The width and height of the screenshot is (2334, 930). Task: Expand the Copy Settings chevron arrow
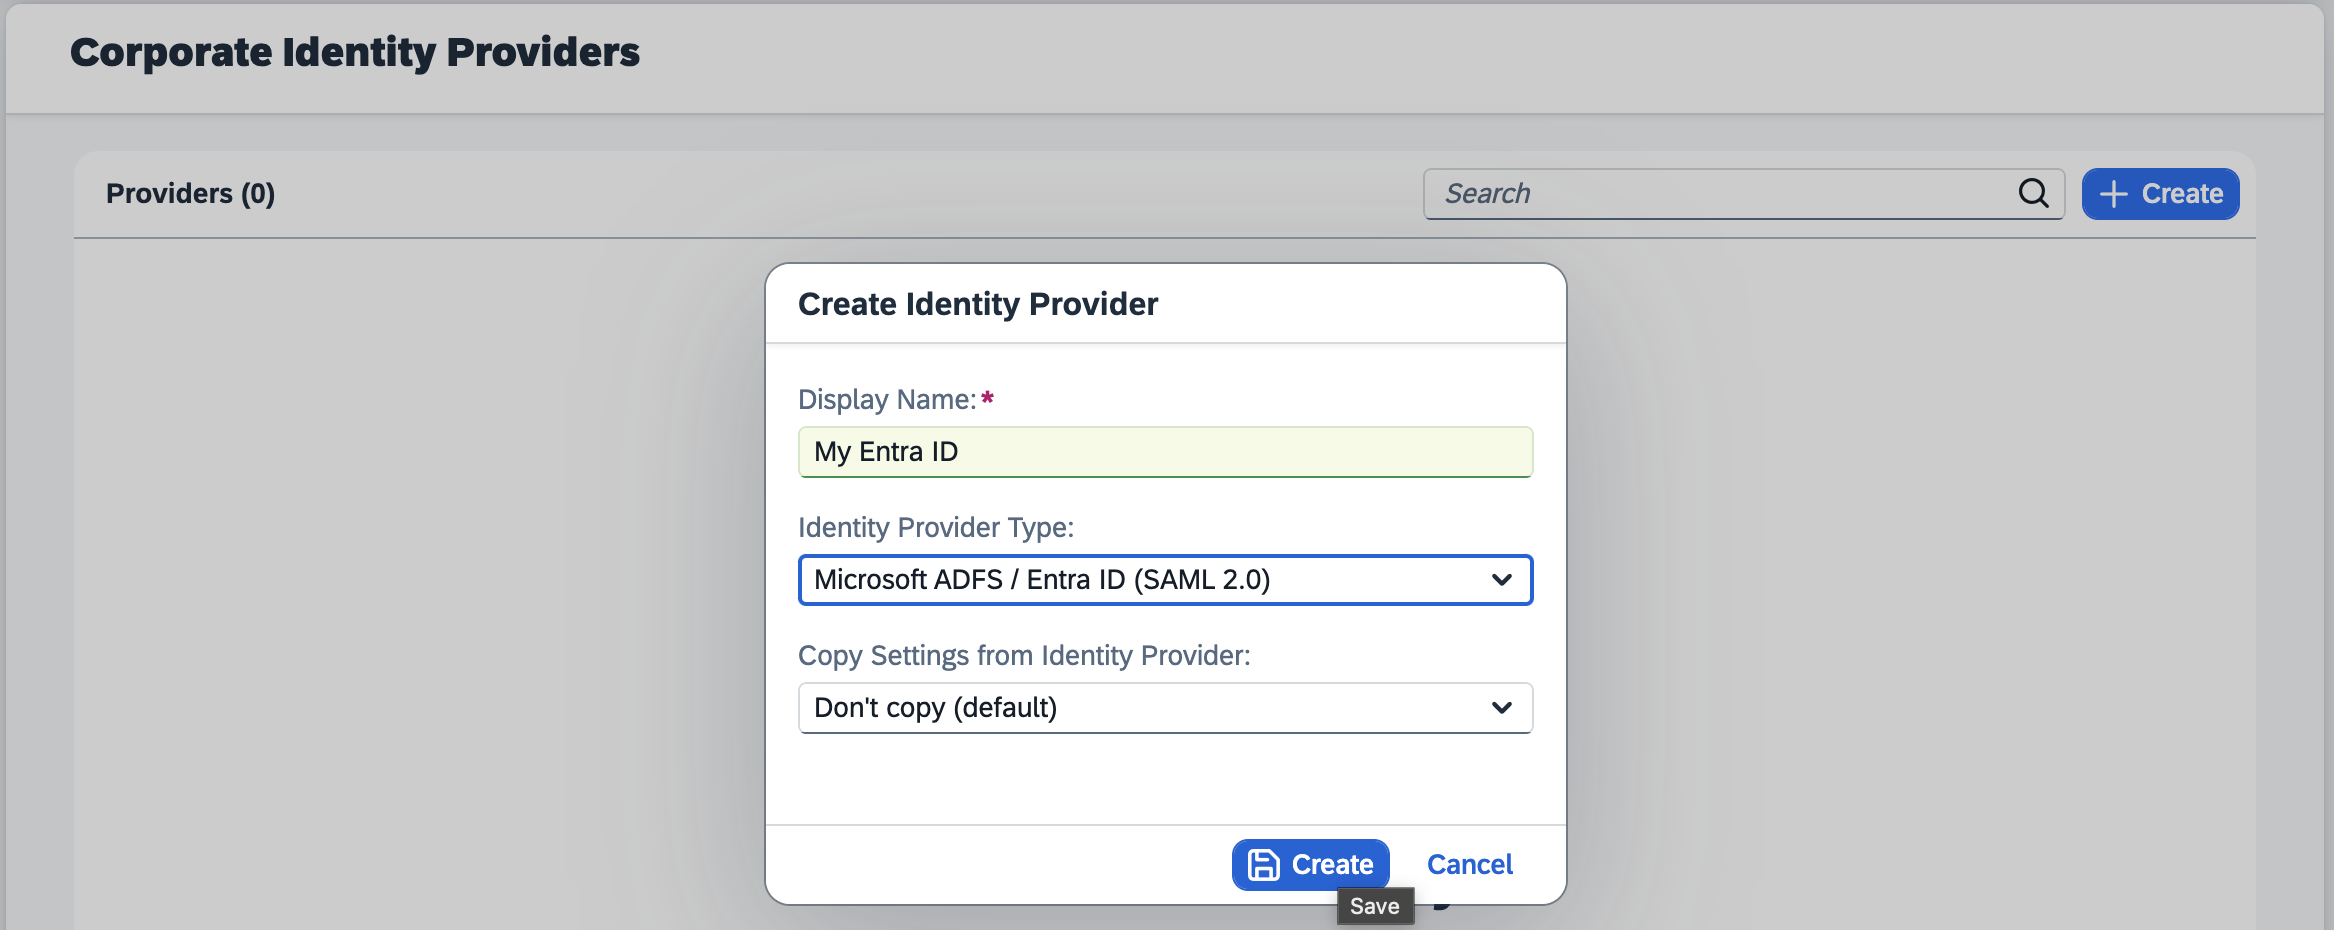[x=1501, y=708]
